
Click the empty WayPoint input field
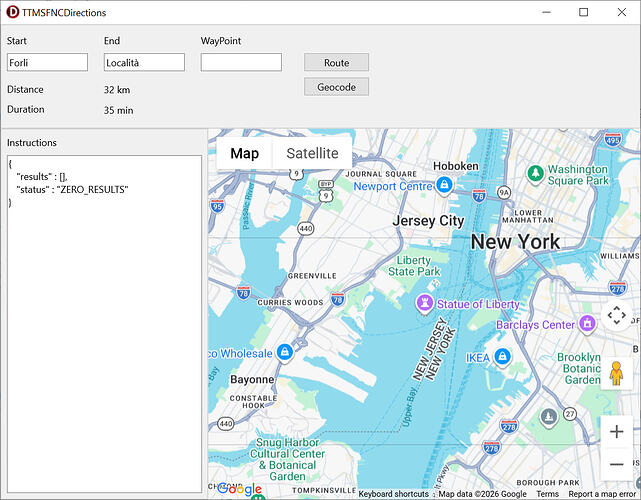(241, 62)
